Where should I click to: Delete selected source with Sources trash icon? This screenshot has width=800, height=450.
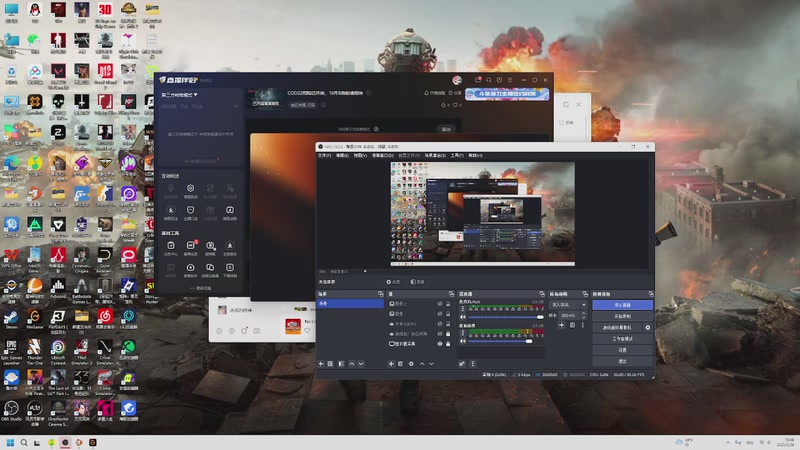401,364
